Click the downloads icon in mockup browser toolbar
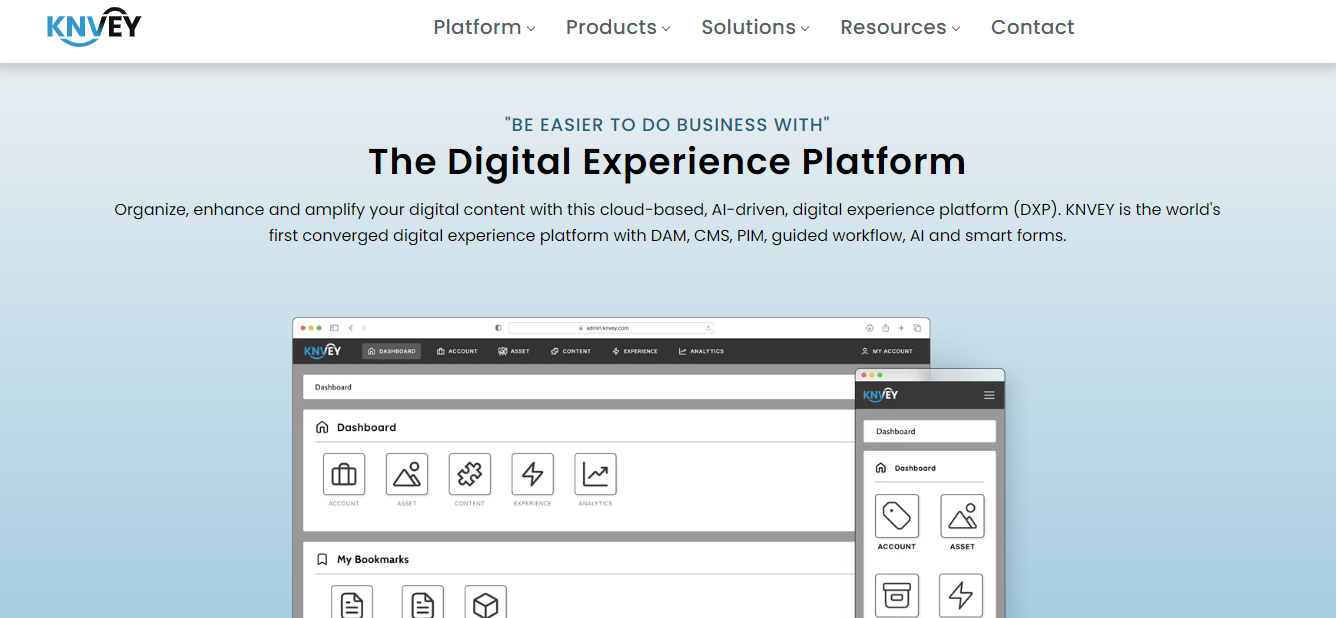Viewport: 1336px width, 618px height. coord(869,328)
